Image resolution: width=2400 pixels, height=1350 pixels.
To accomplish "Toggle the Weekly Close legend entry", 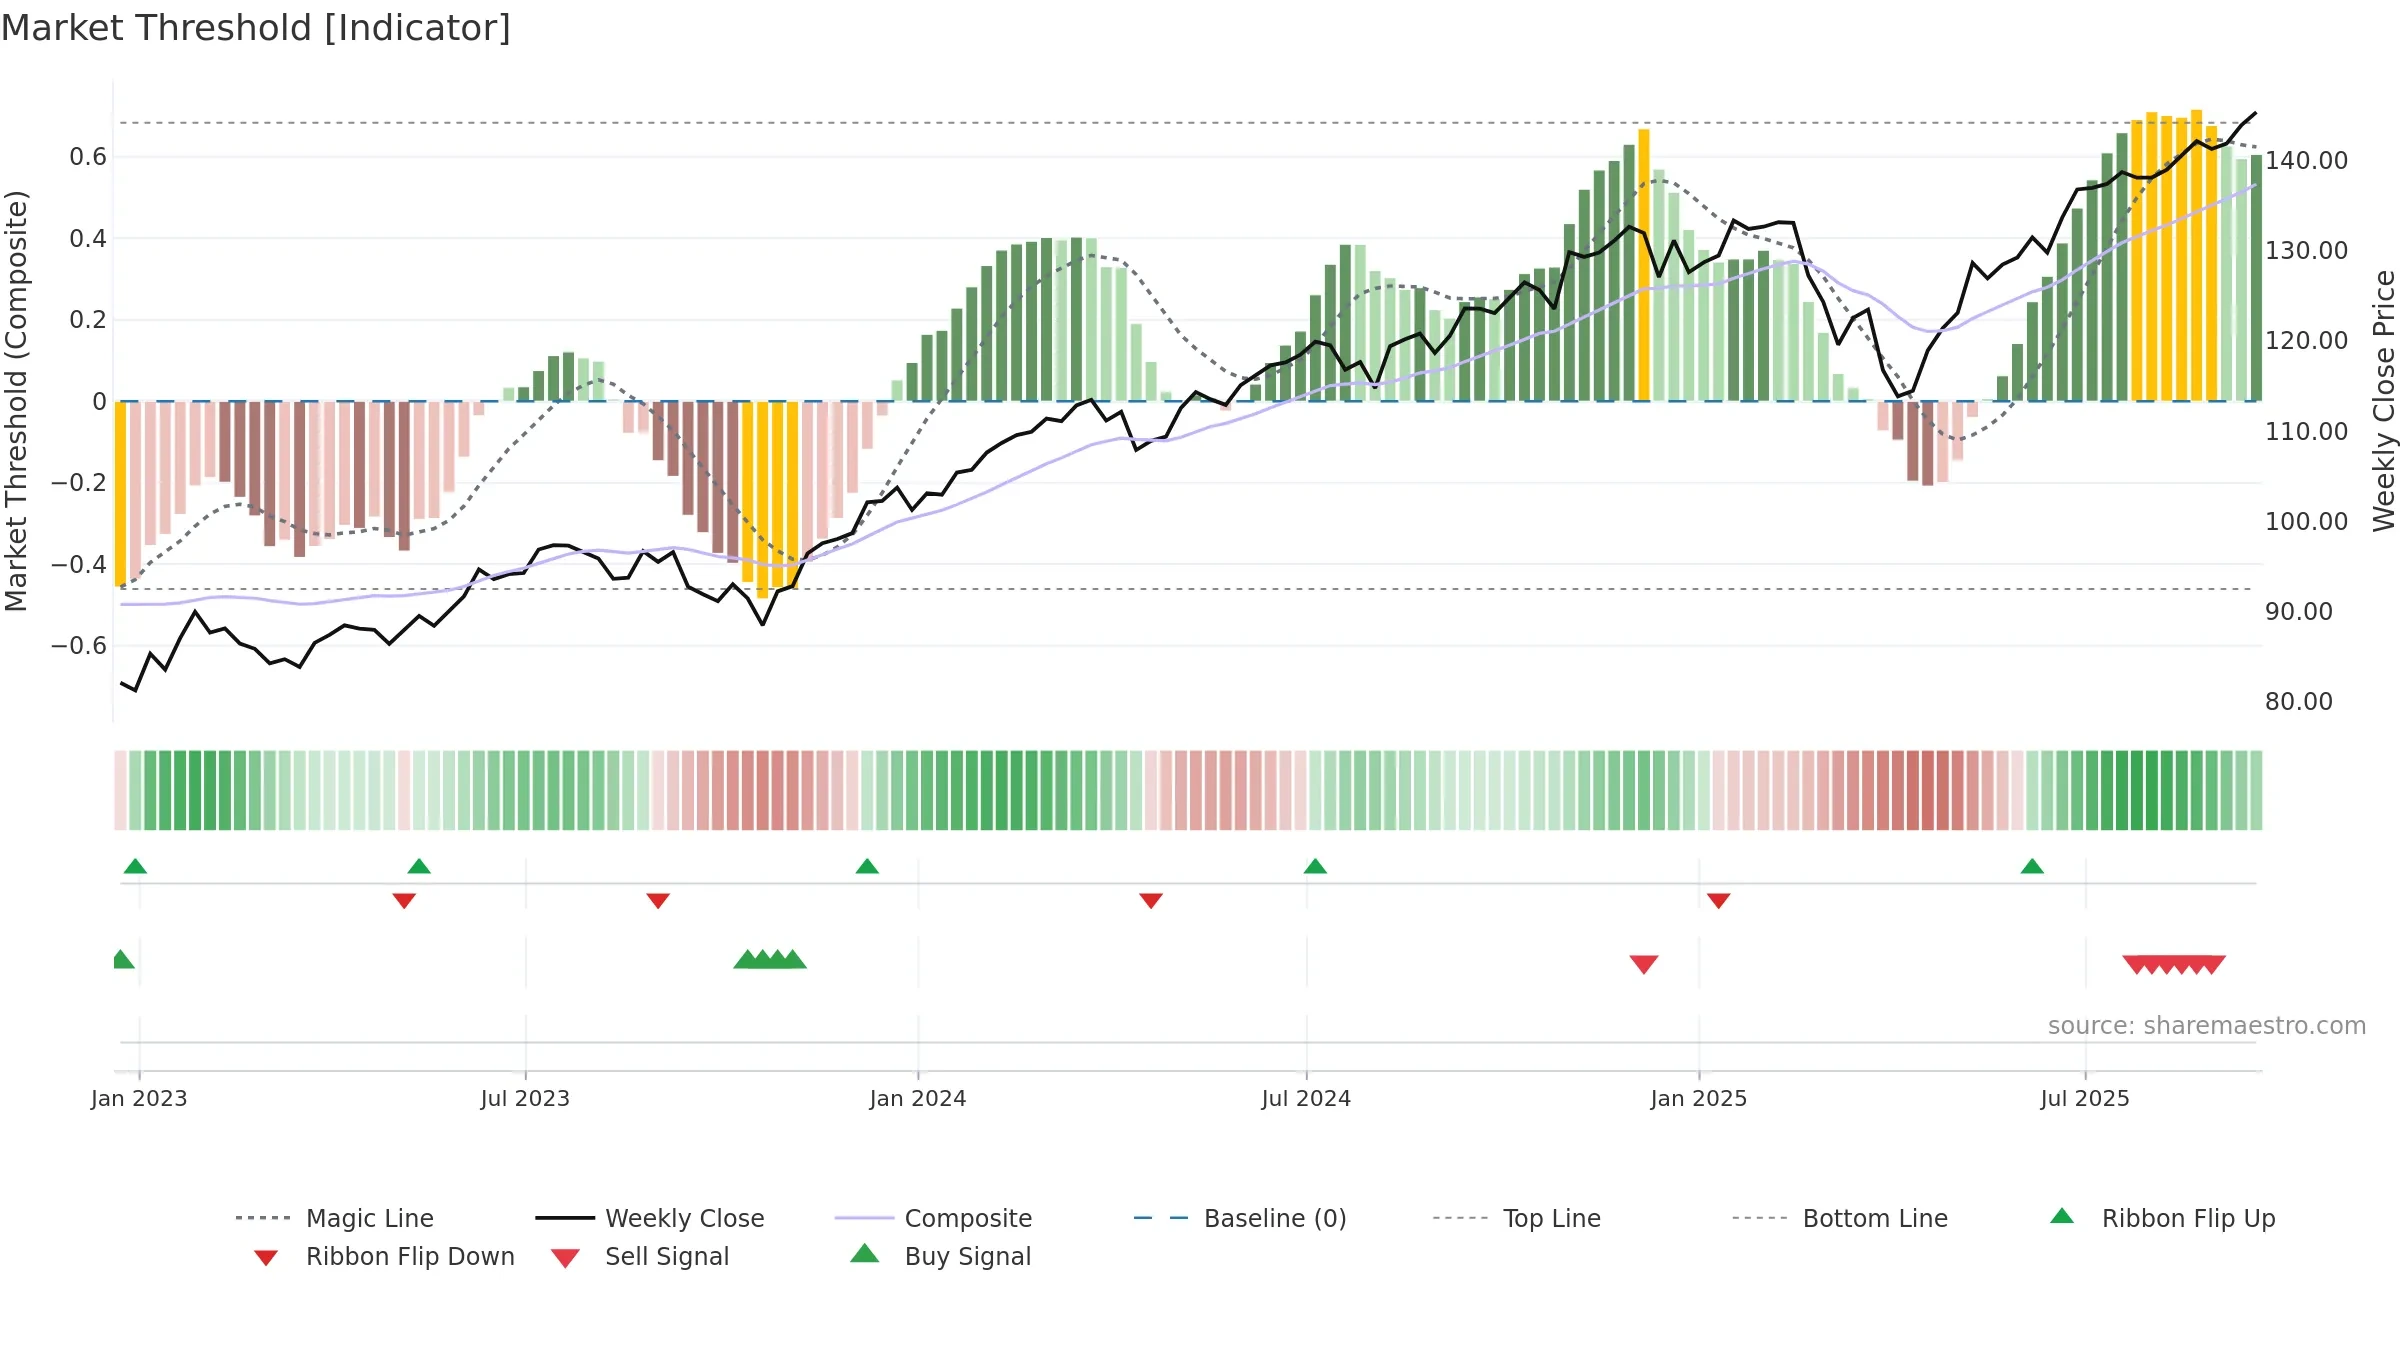I will pos(650,1218).
